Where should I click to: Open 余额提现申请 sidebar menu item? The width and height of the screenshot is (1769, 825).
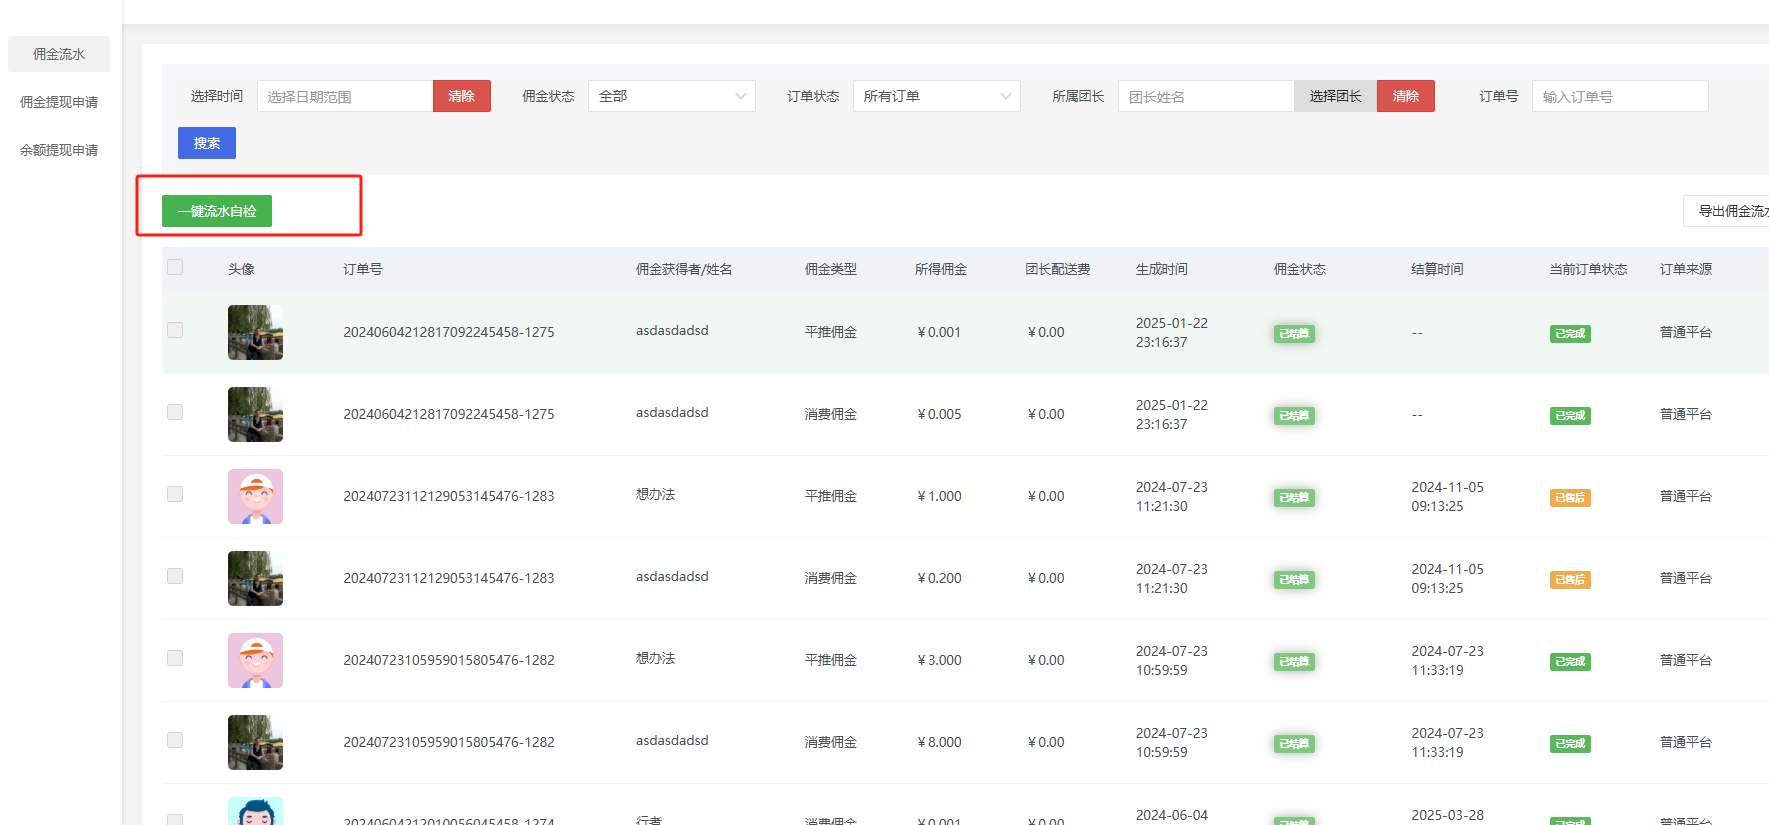click(x=59, y=150)
